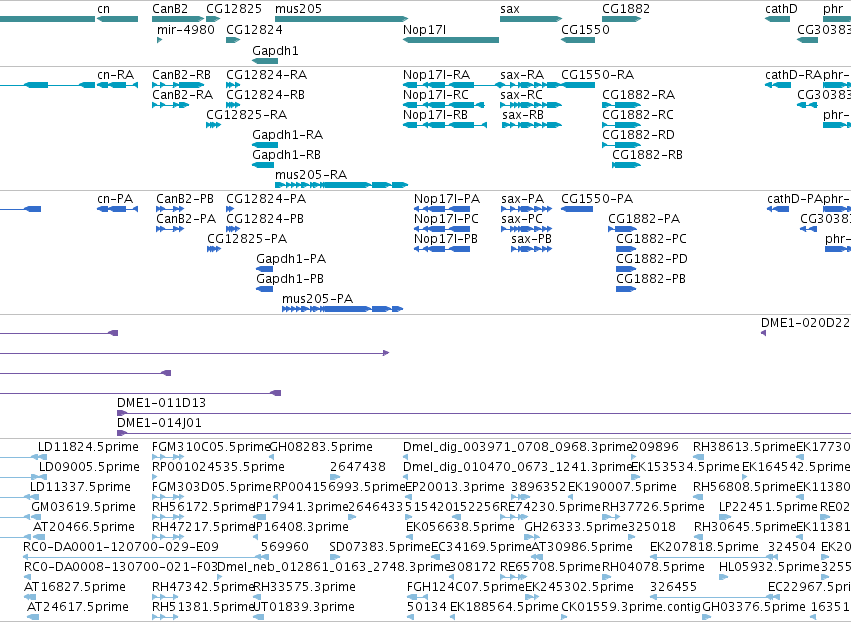851x622 pixels.
Task: Select the SD07383.5prime EST label
Action: pyautogui.click(x=380, y=547)
